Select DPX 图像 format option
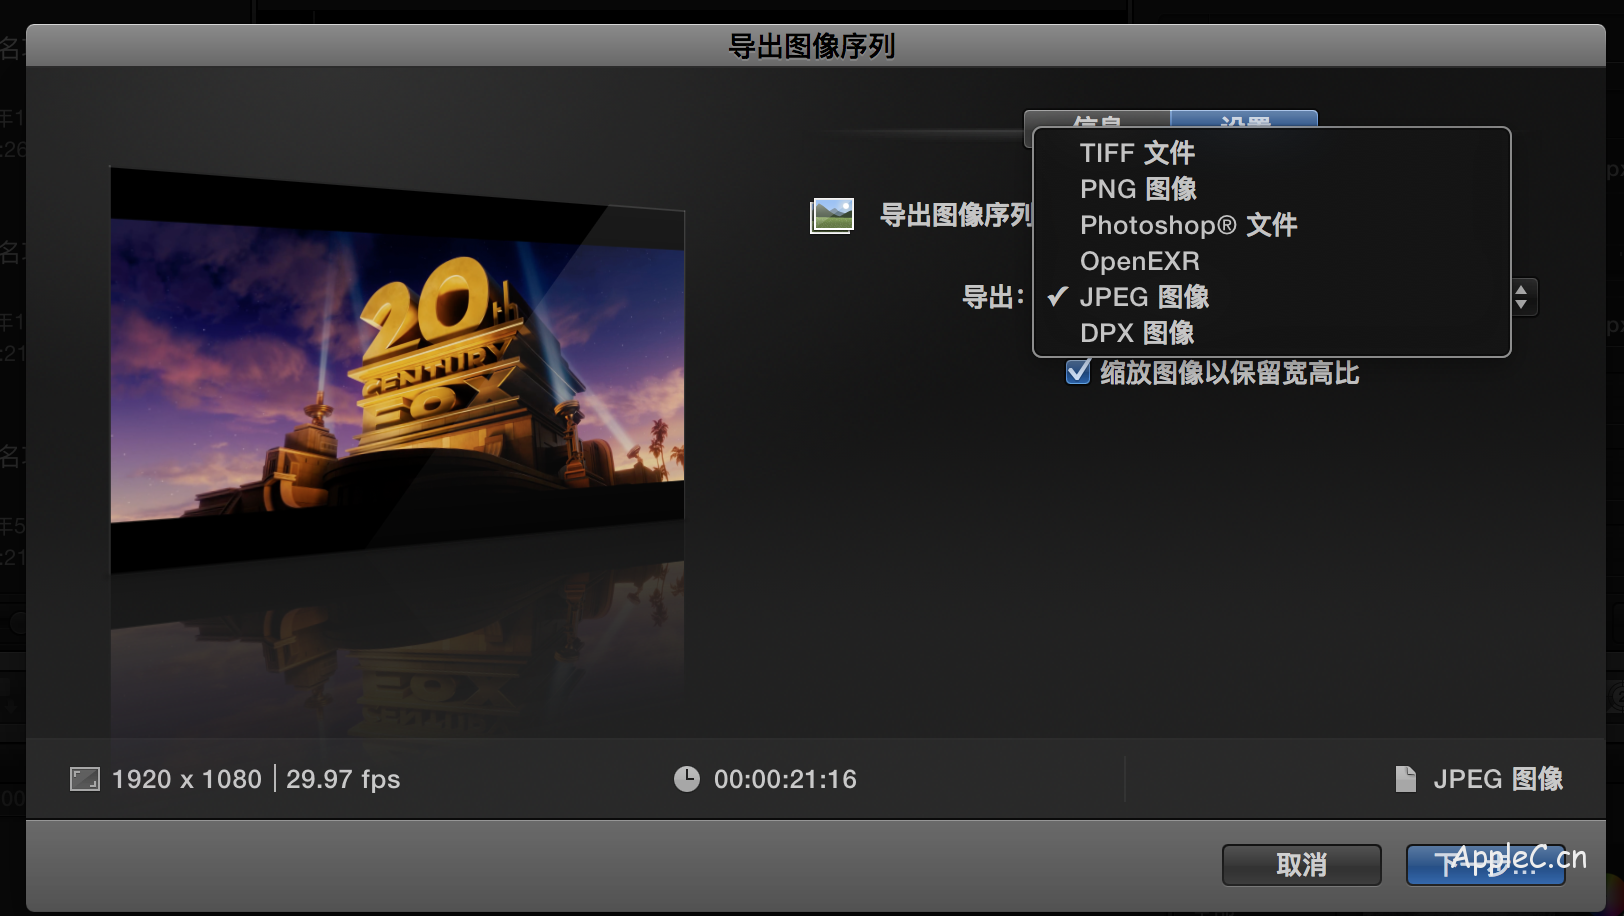This screenshot has width=1624, height=916. [x=1271, y=333]
